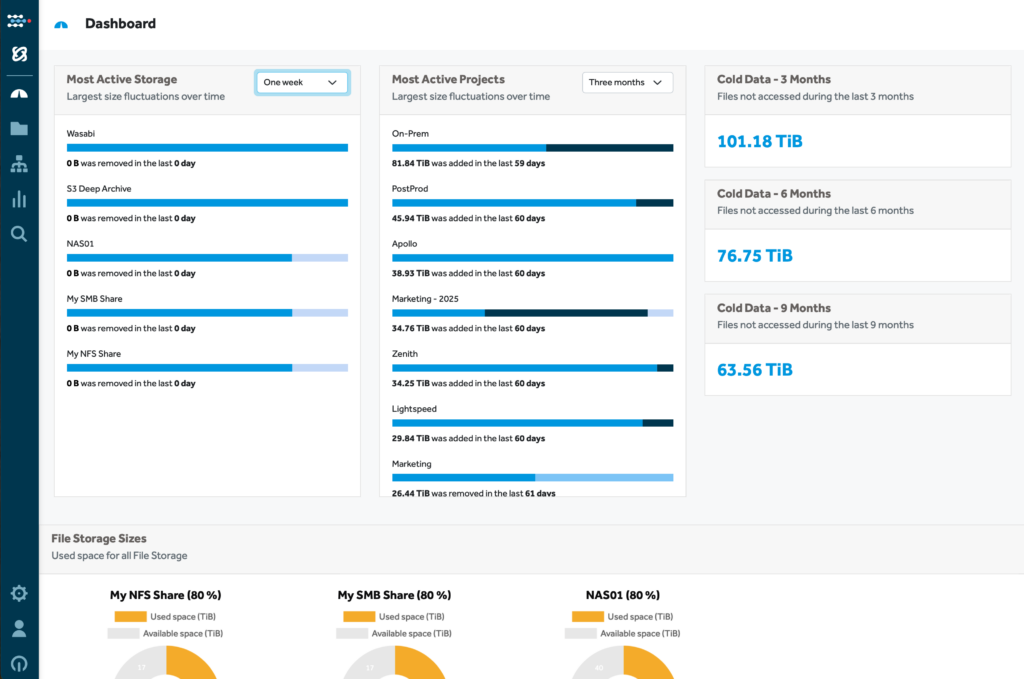Click the NAS01 (80 %) chart title

coord(622,595)
